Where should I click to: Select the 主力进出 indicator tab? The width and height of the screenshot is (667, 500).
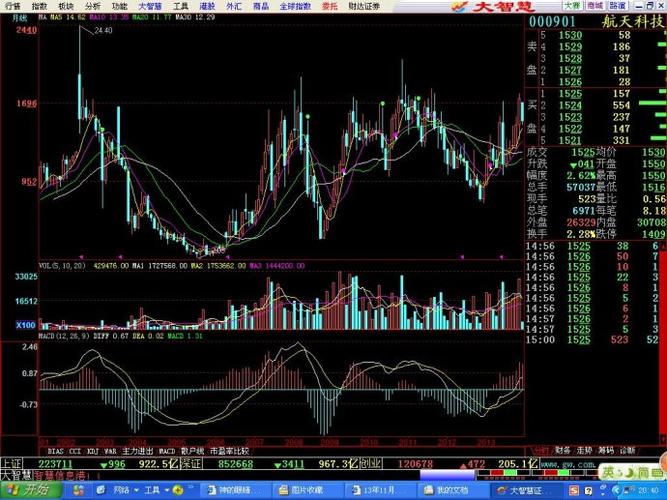(x=137, y=451)
